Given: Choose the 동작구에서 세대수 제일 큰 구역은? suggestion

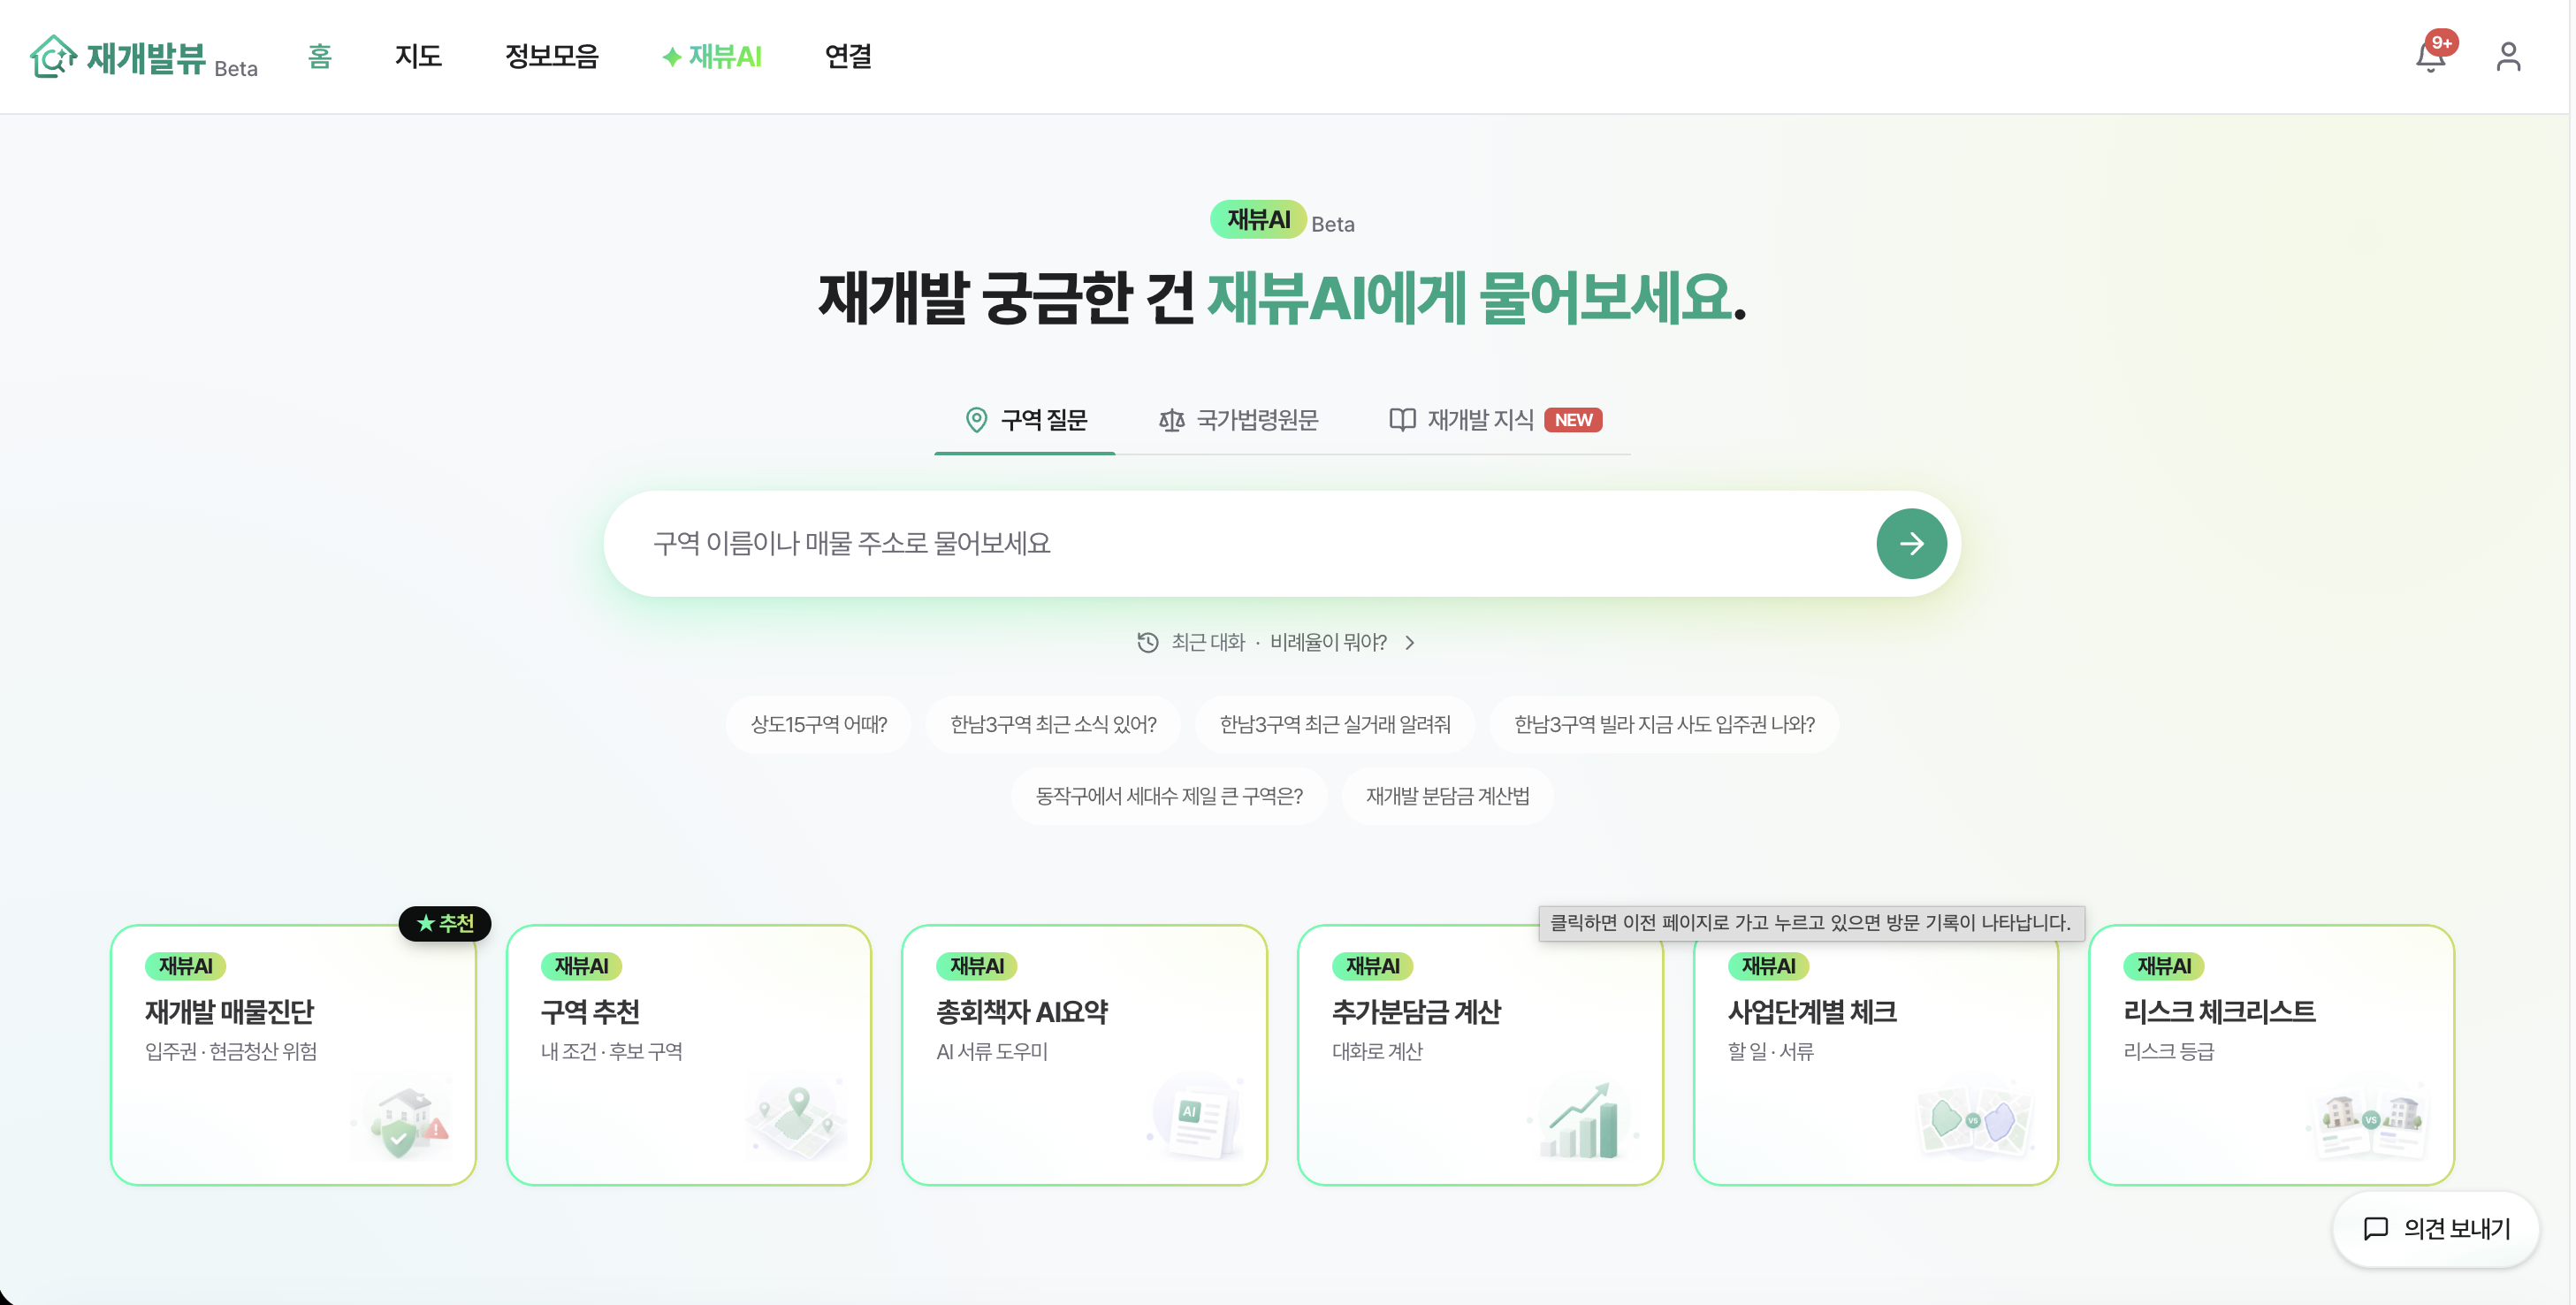Looking at the screenshot, I should pyautogui.click(x=1169, y=796).
